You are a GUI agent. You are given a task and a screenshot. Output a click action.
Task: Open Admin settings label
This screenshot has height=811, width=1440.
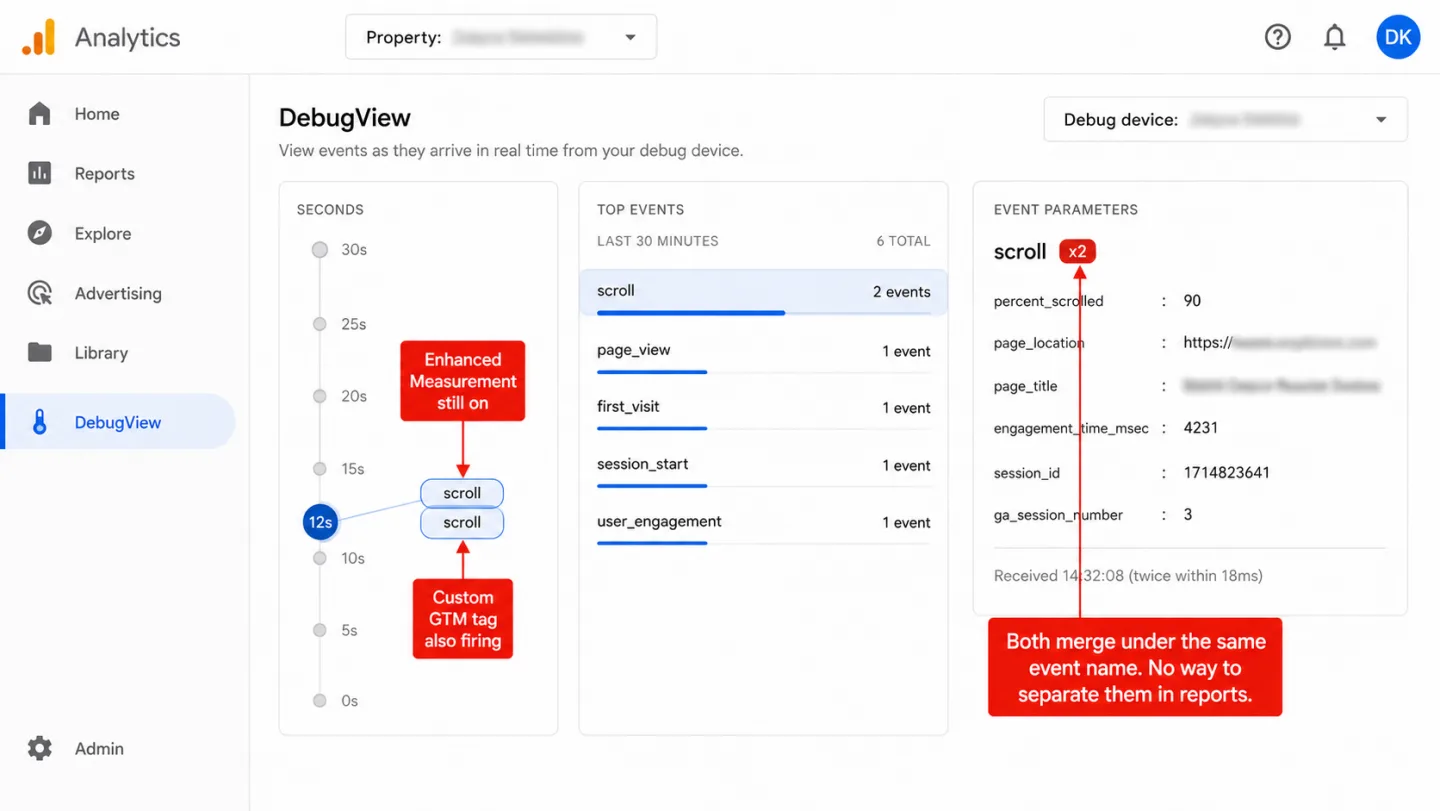click(x=99, y=749)
